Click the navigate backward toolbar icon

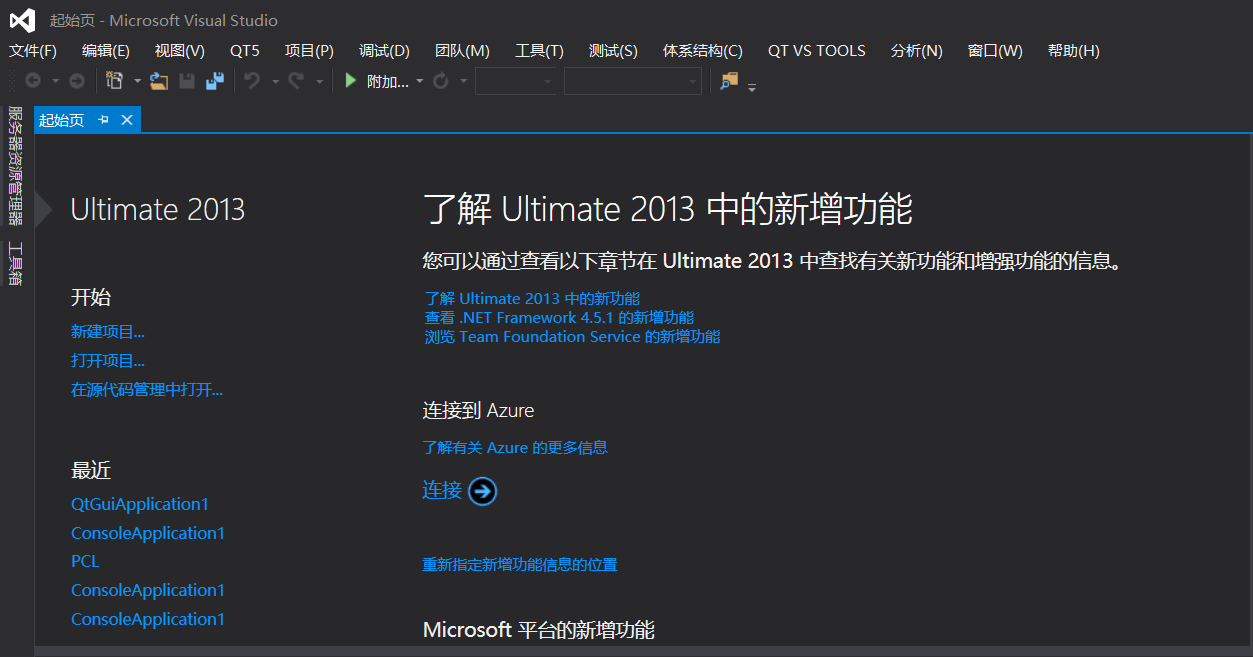click(x=33, y=81)
